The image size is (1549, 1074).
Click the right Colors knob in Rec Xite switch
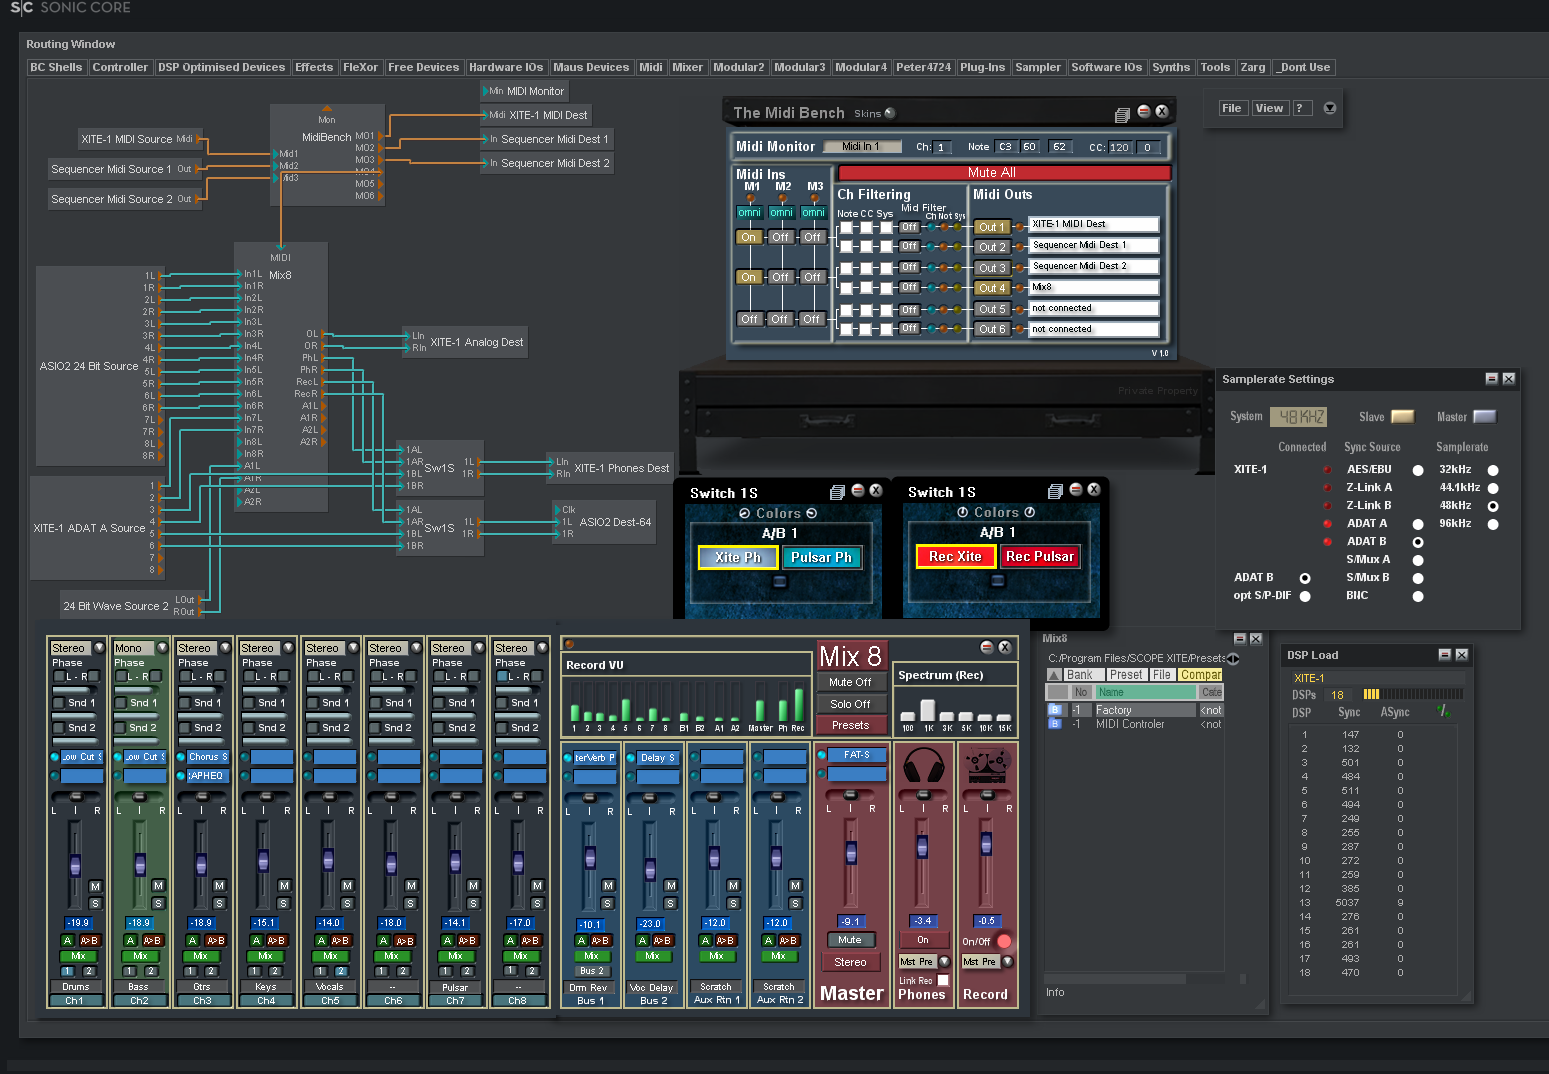pos(1029,512)
